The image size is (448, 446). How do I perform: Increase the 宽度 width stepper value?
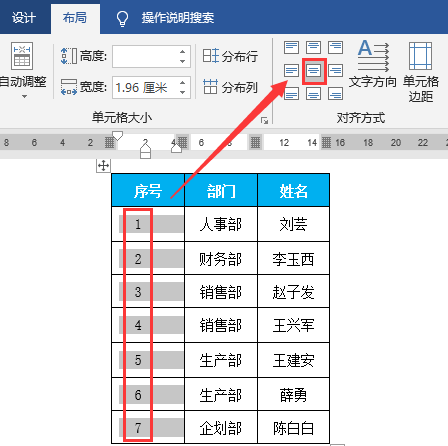pyautogui.click(x=182, y=82)
